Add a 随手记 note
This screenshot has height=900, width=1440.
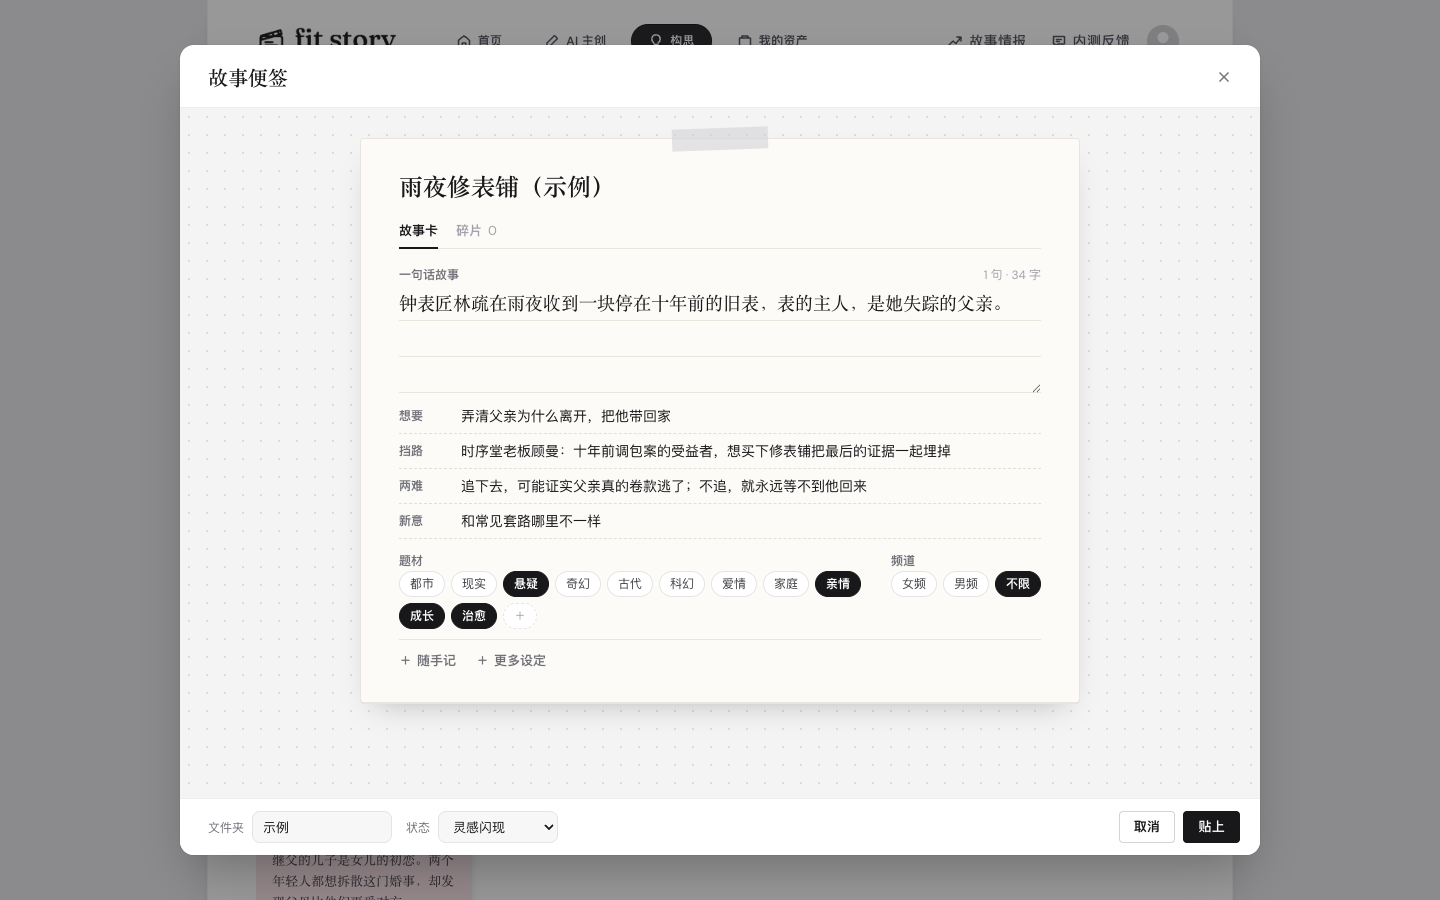click(x=428, y=661)
